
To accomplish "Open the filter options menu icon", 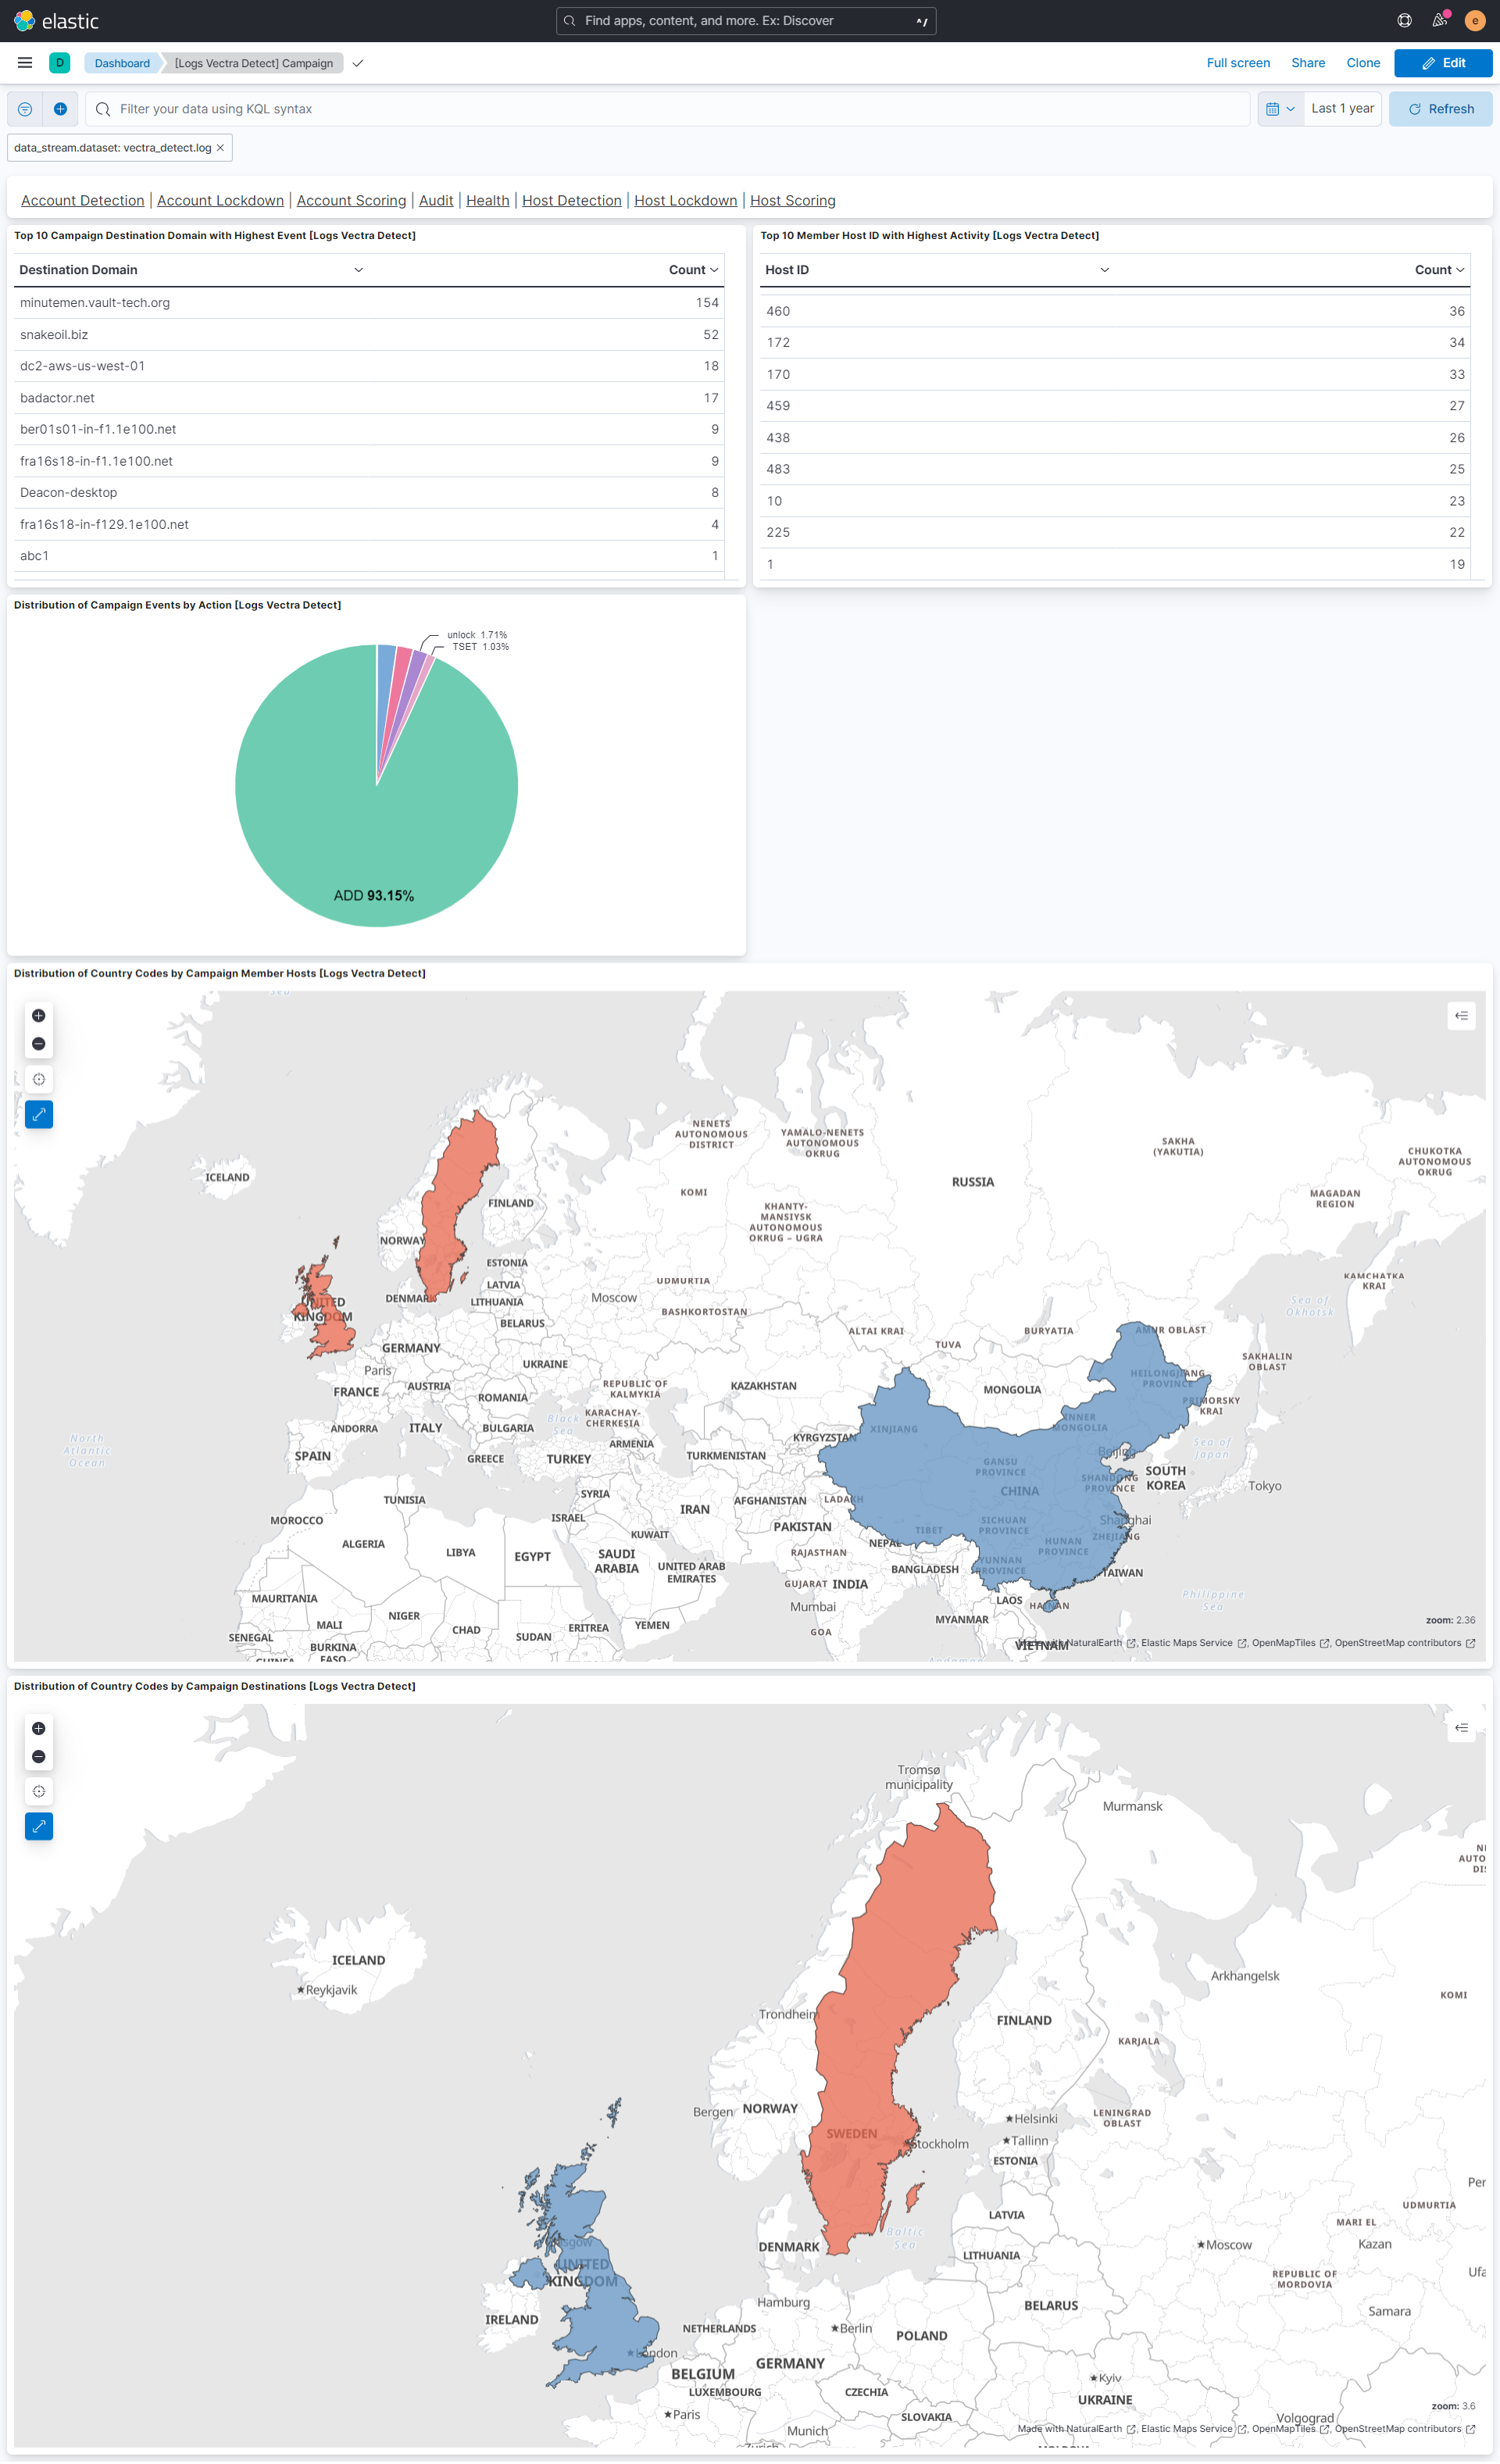I will (25, 109).
